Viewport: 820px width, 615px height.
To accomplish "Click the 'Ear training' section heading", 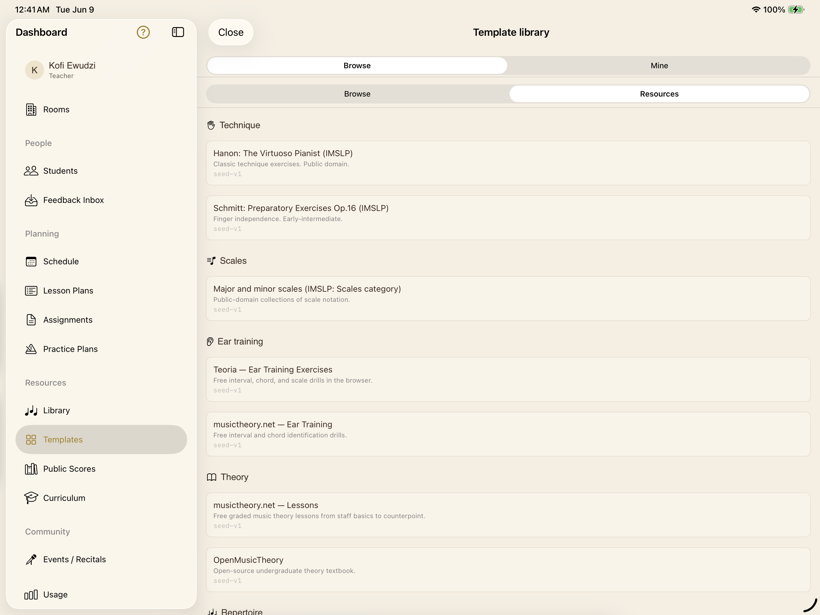I will (240, 341).
